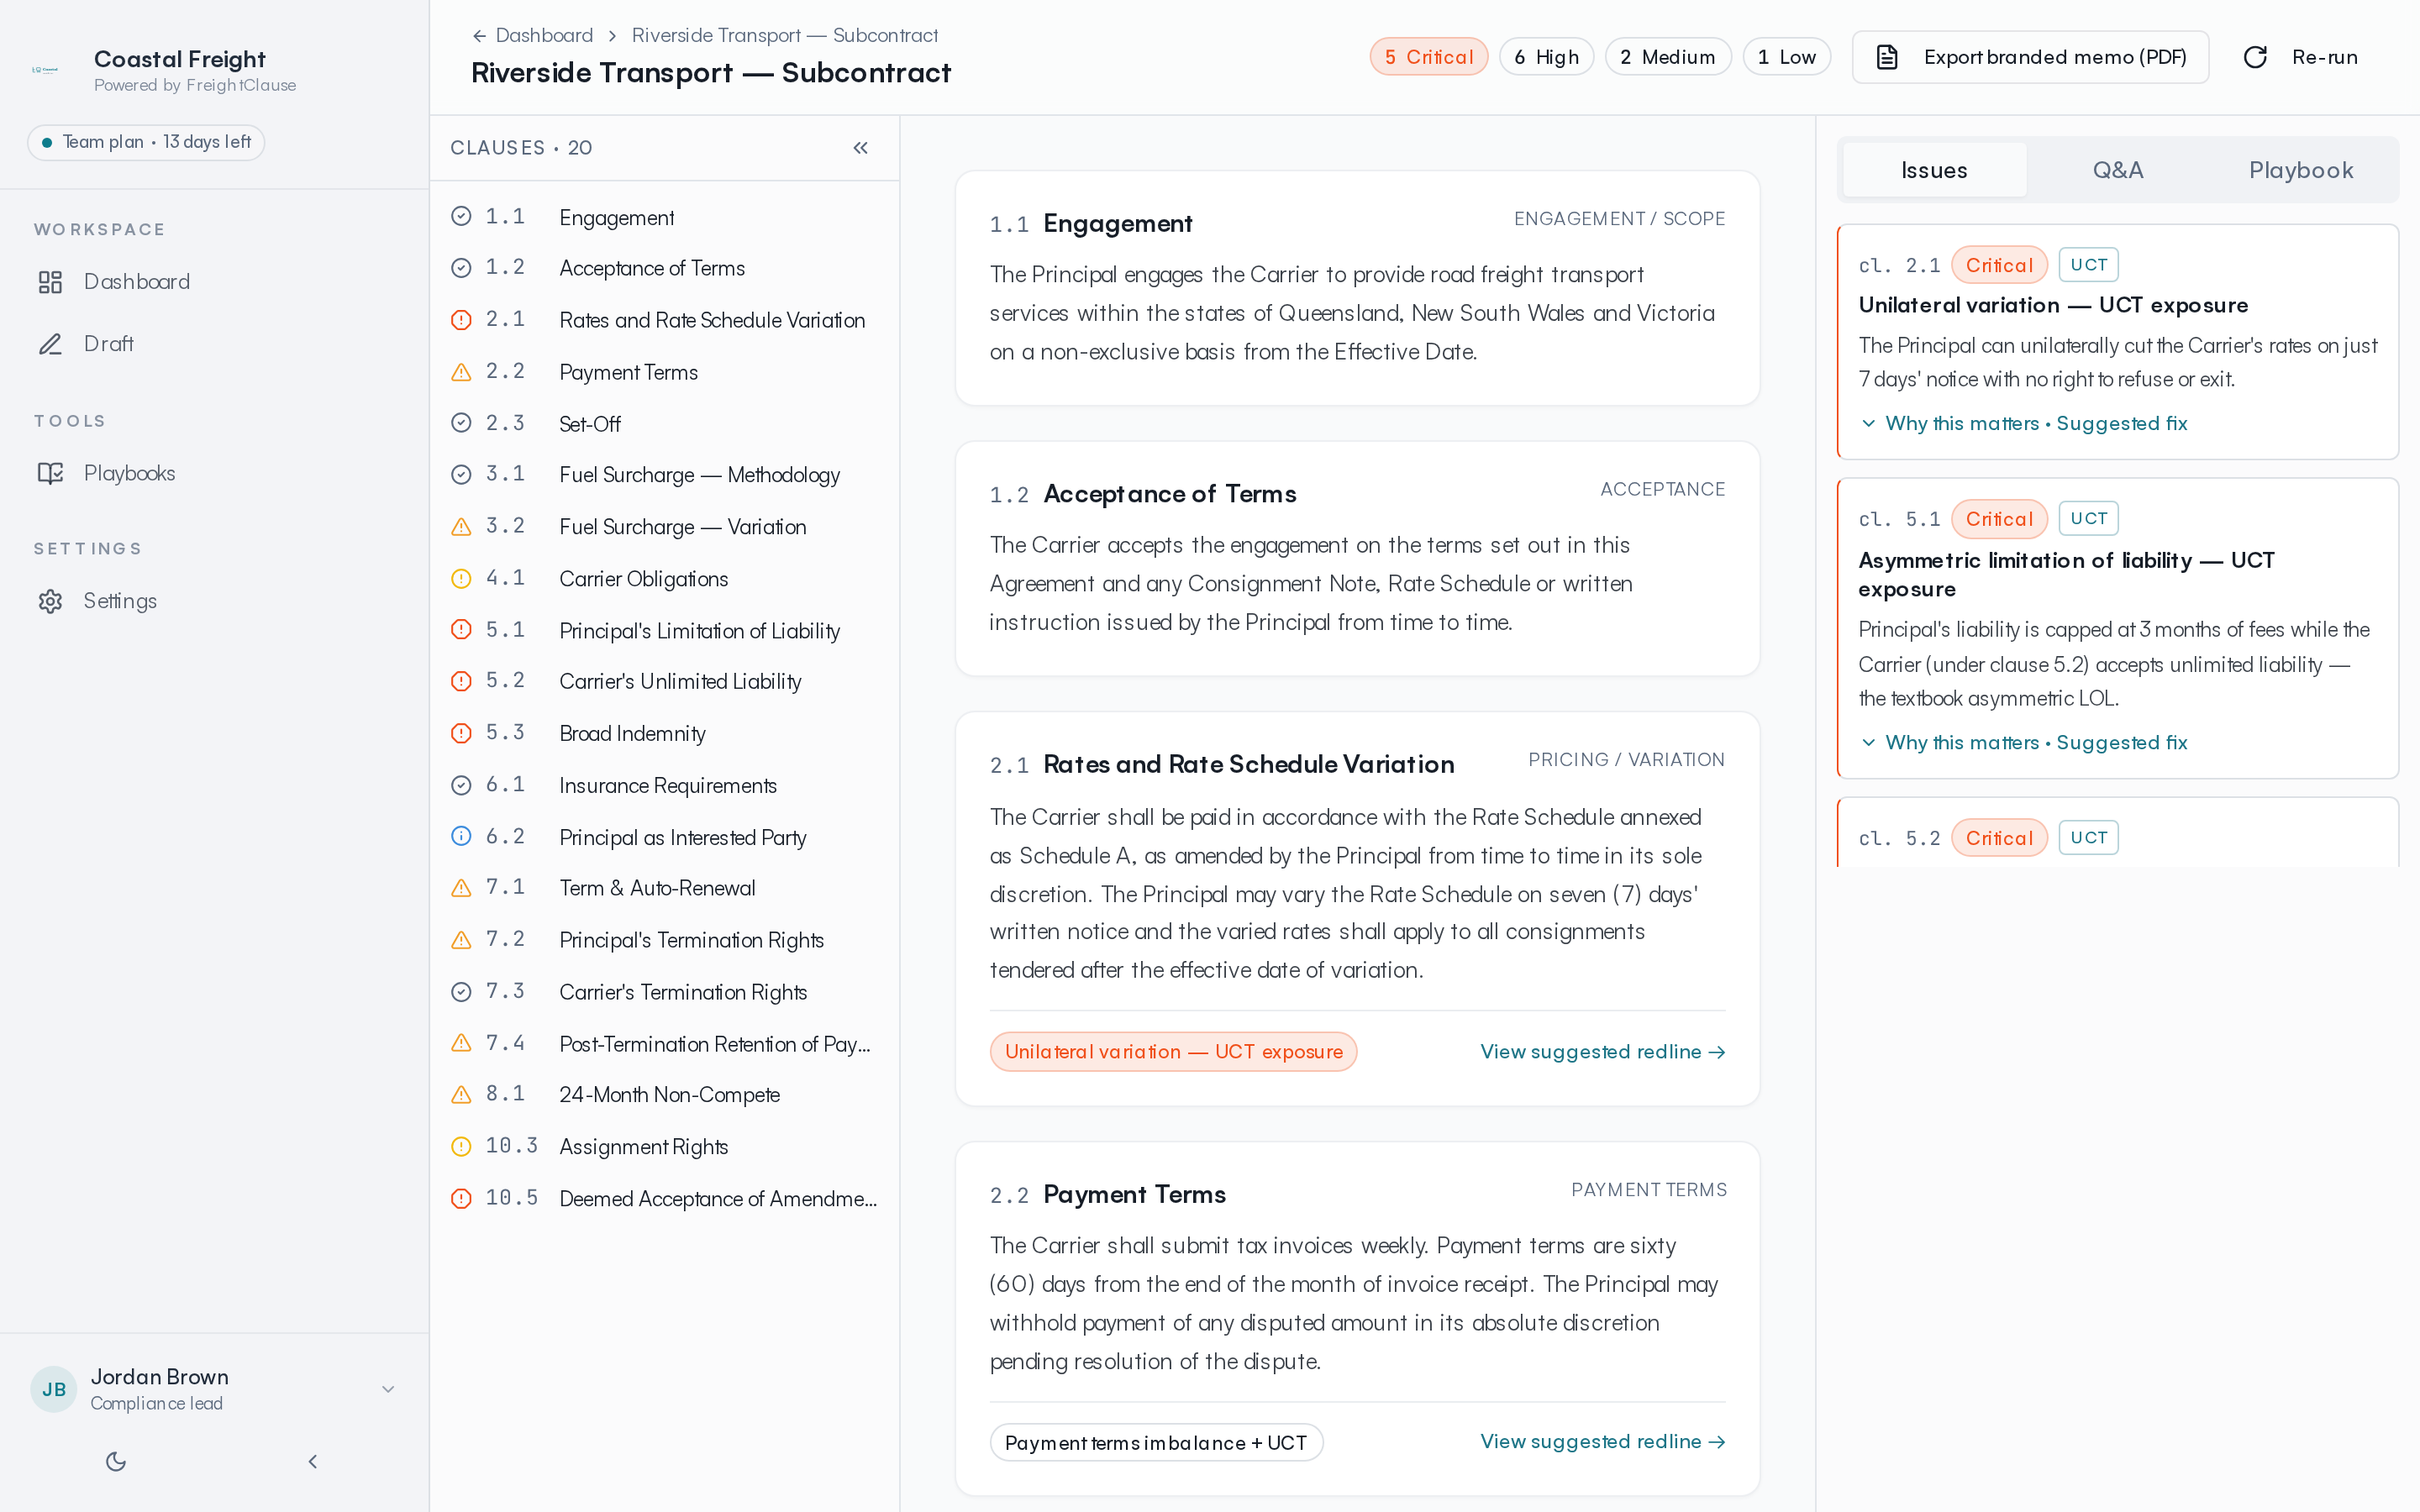
Task: Switch to the Issues tab
Action: coord(1934,170)
